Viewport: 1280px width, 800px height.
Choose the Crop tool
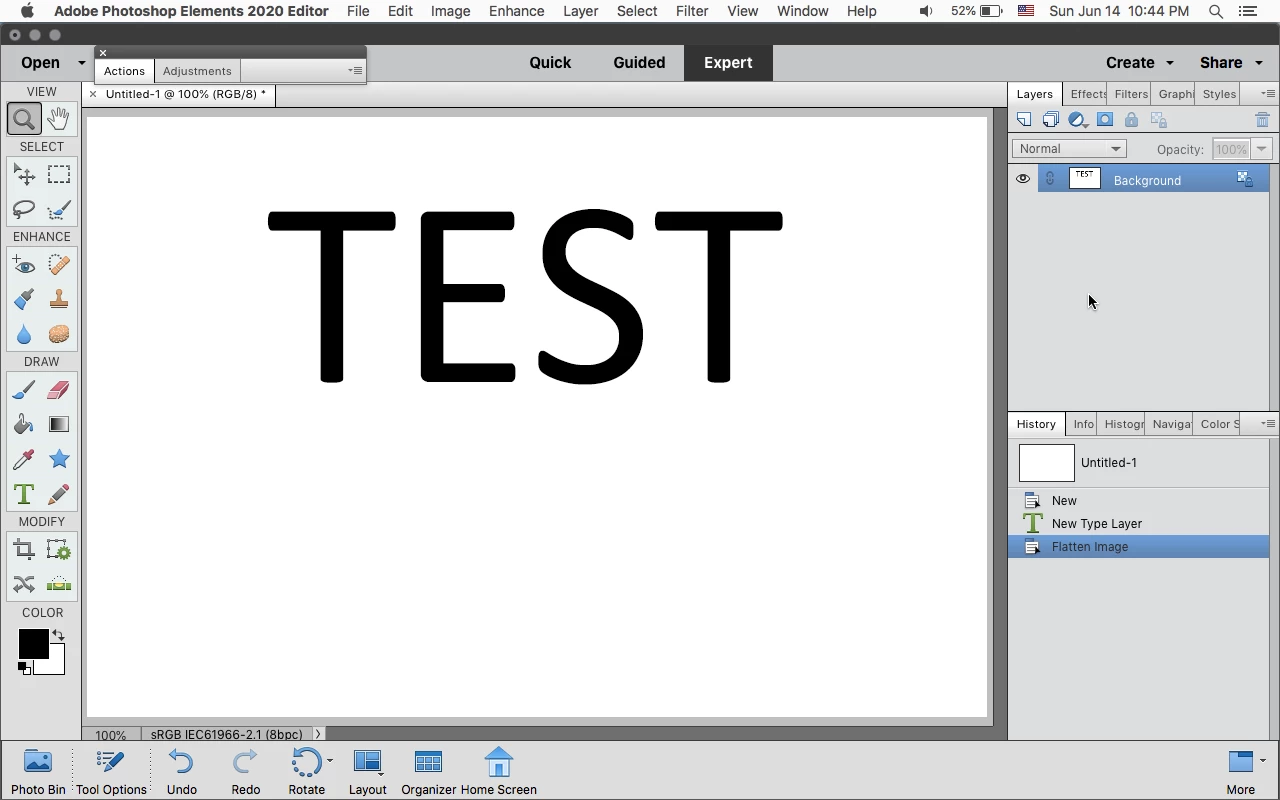click(x=24, y=549)
